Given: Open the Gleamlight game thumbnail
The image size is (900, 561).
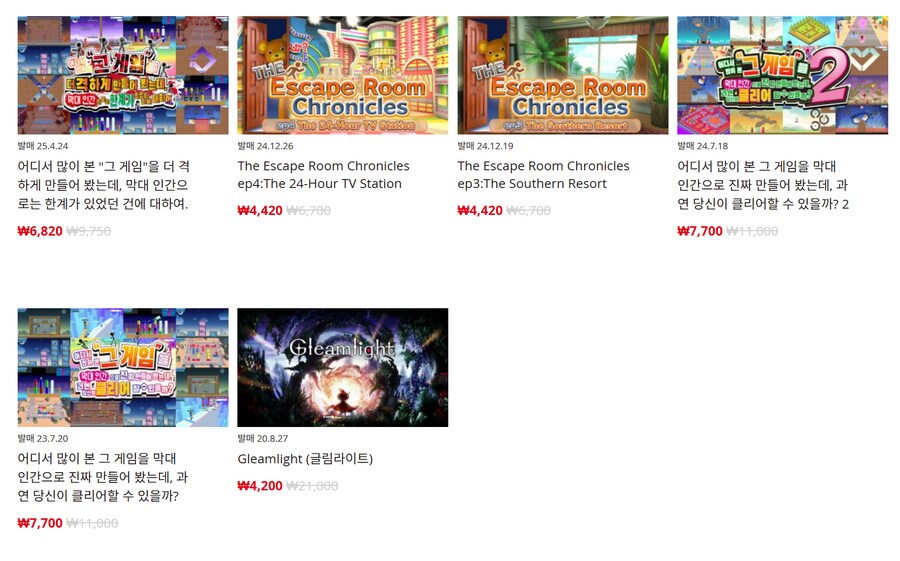Looking at the screenshot, I should point(343,367).
